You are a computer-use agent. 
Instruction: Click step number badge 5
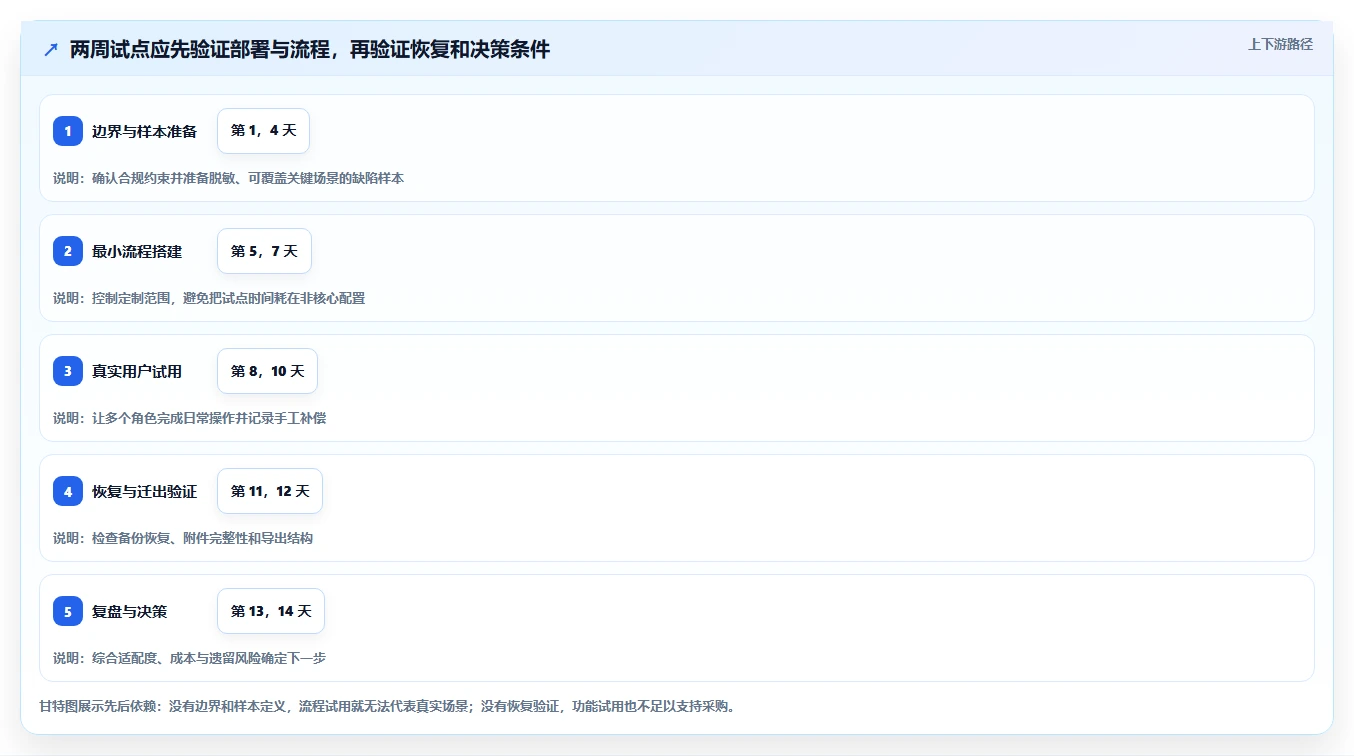tap(68, 611)
